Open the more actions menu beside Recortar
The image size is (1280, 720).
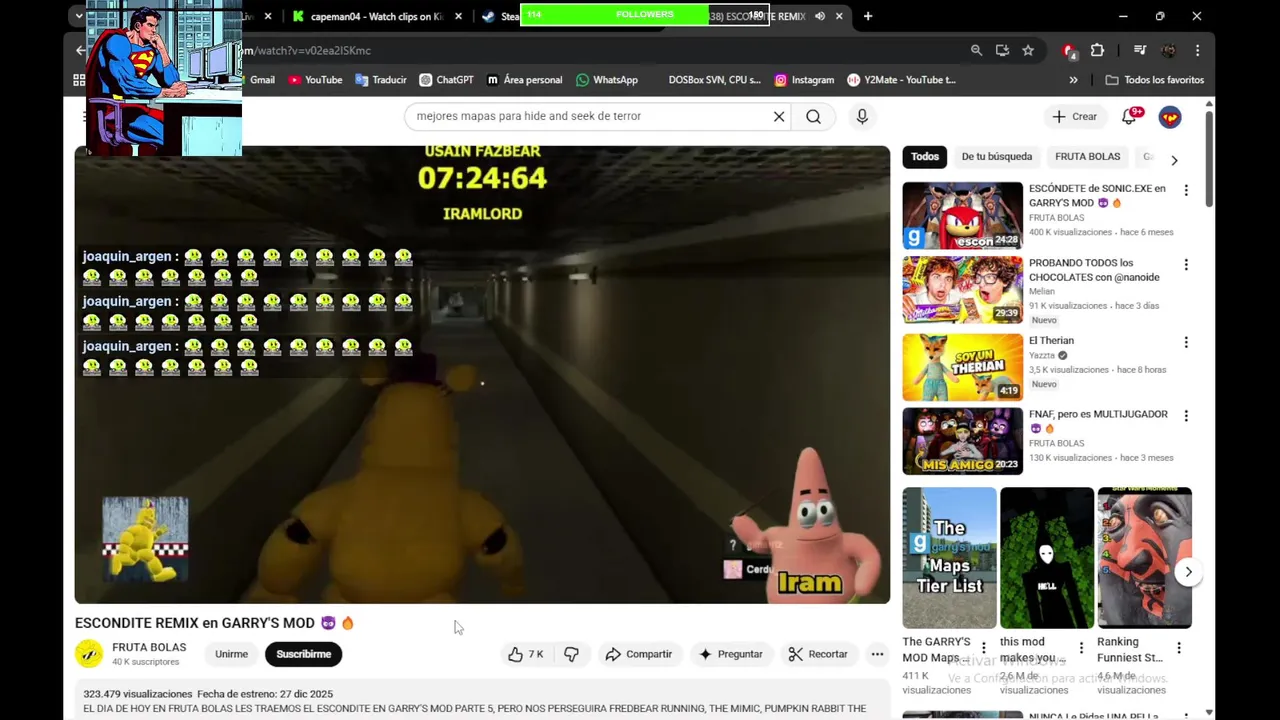click(877, 654)
